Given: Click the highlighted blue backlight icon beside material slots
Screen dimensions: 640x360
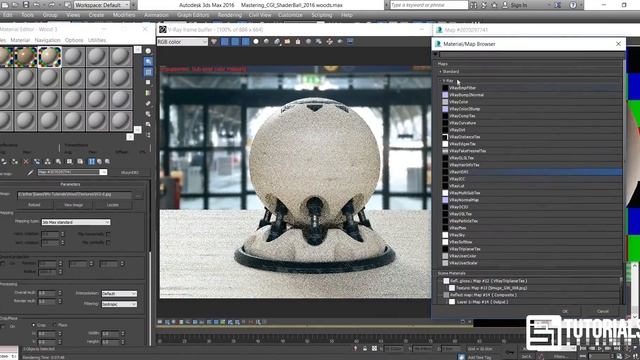Looking at the screenshot, I should (148, 61).
